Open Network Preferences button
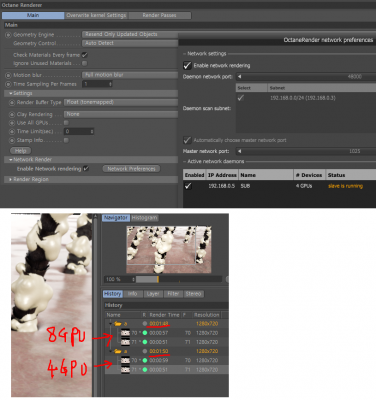 coord(131,169)
